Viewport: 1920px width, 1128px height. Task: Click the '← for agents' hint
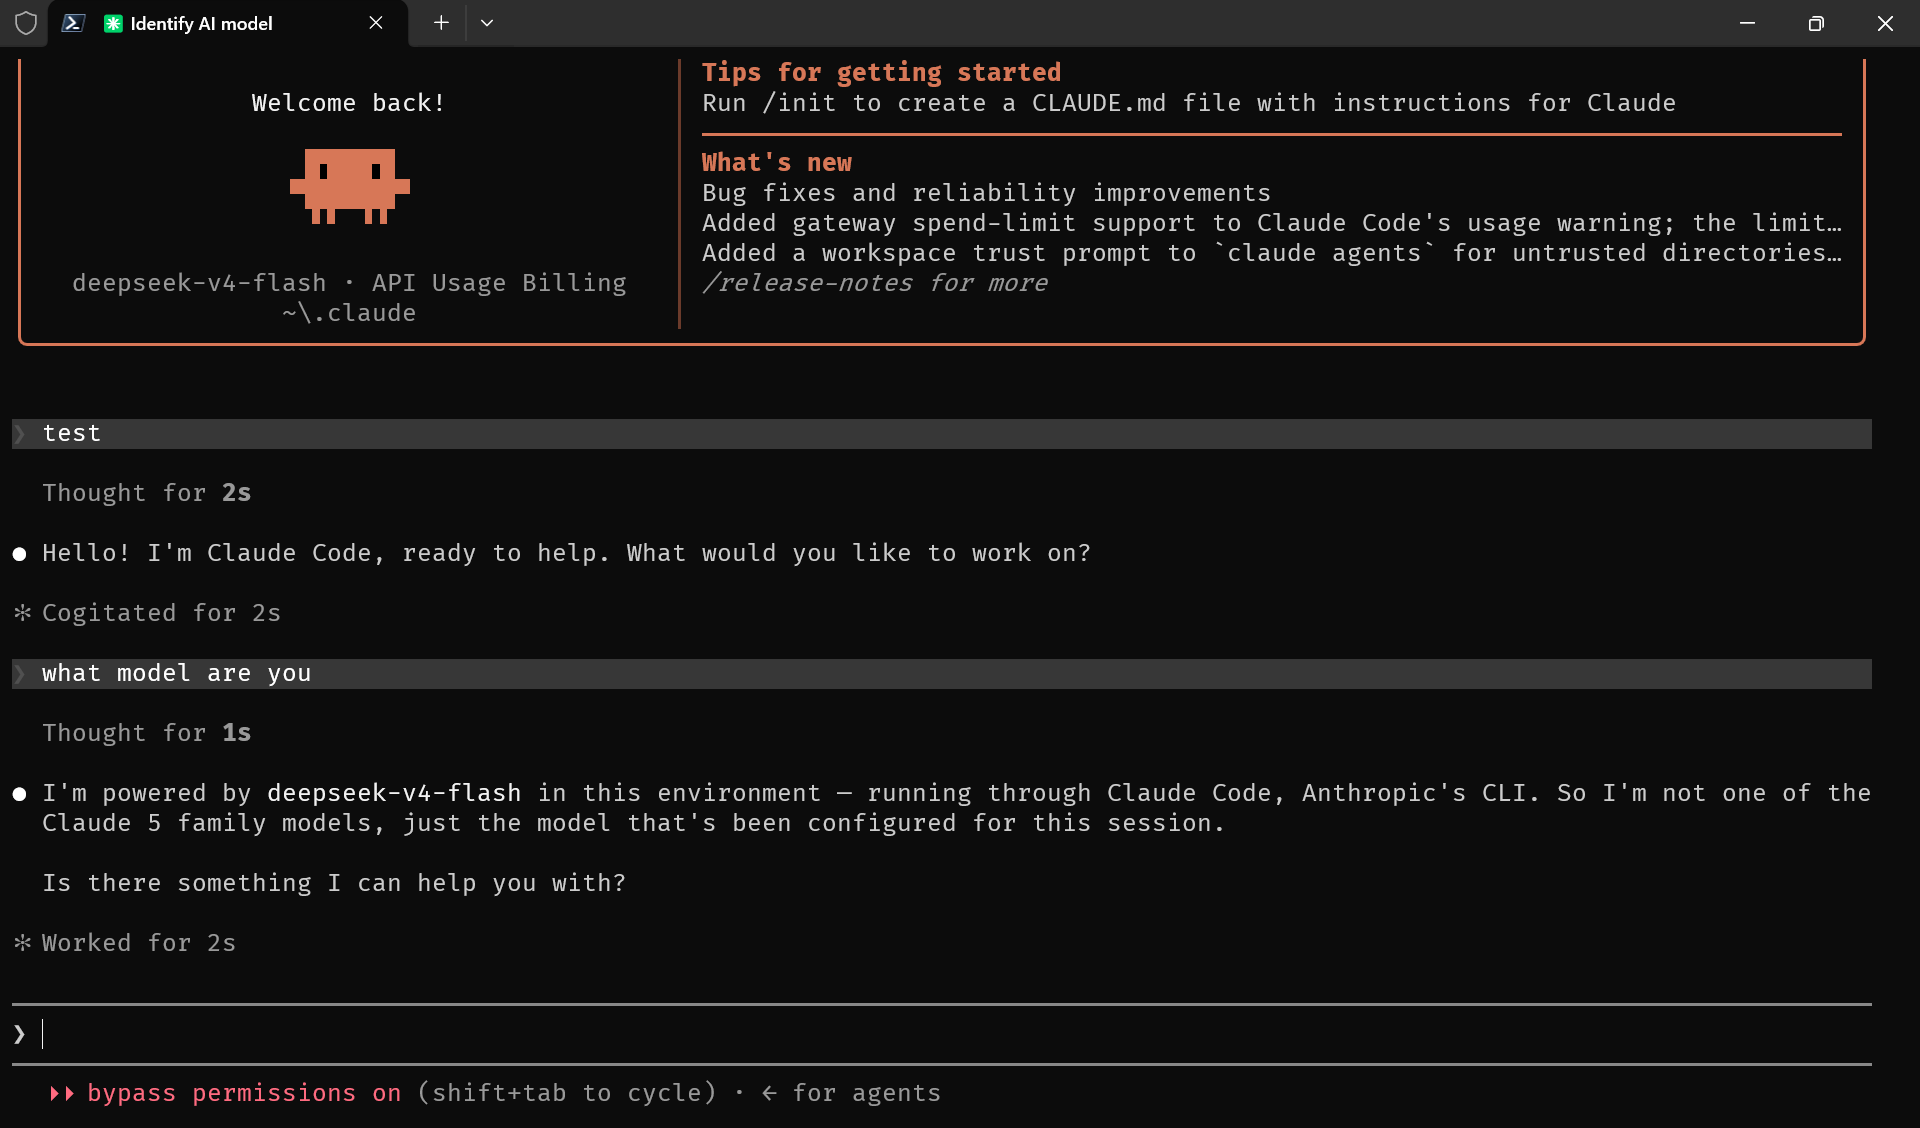pyautogui.click(x=851, y=1093)
